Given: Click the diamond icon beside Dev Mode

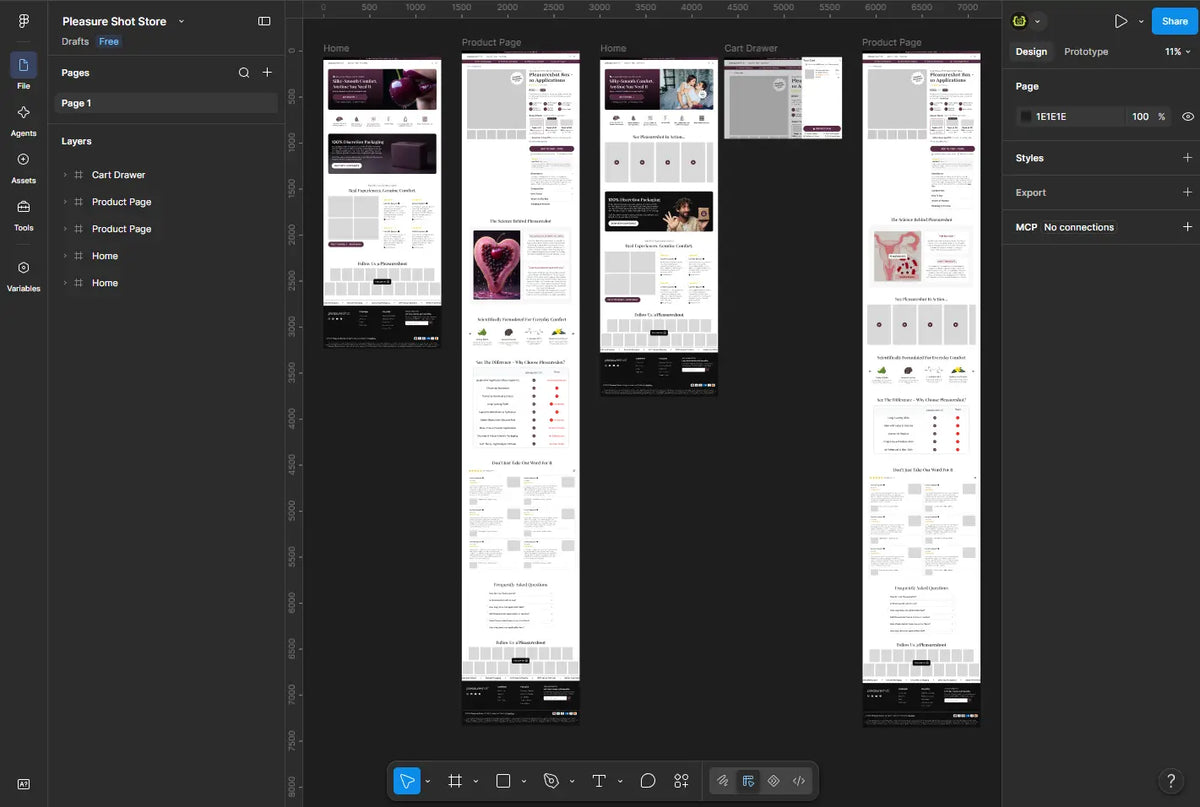Looking at the screenshot, I should point(773,781).
